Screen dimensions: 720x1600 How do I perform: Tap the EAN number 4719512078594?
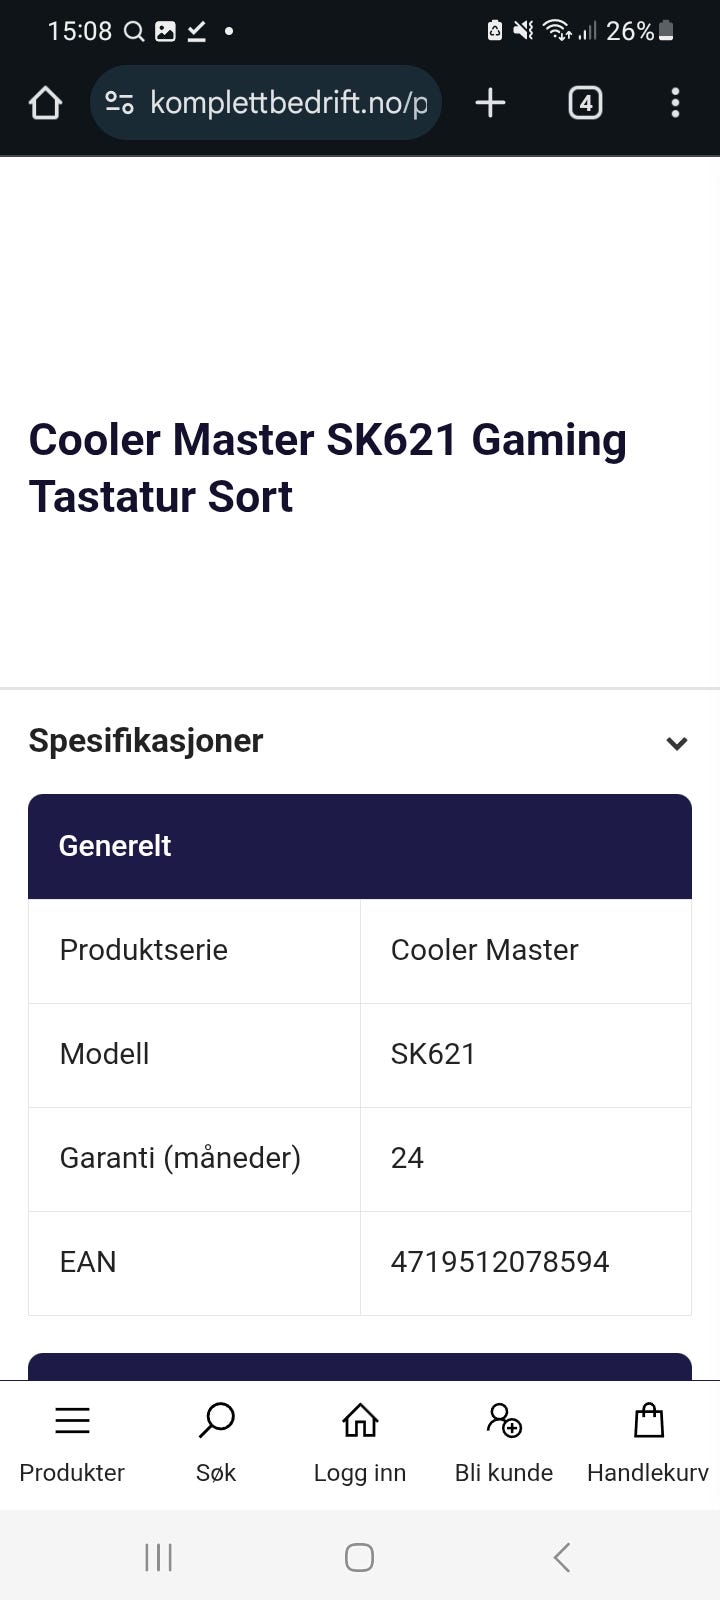[x=499, y=1262]
